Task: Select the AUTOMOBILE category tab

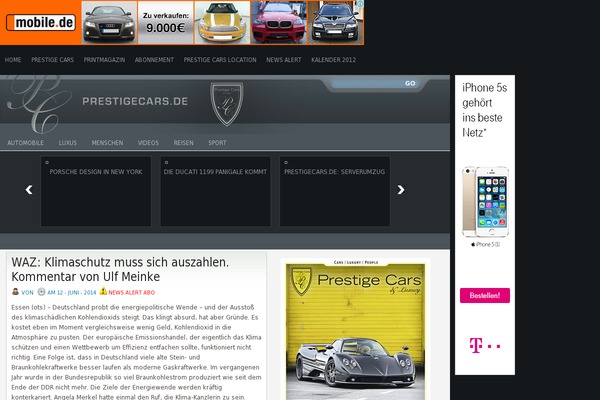Action: 25,143
